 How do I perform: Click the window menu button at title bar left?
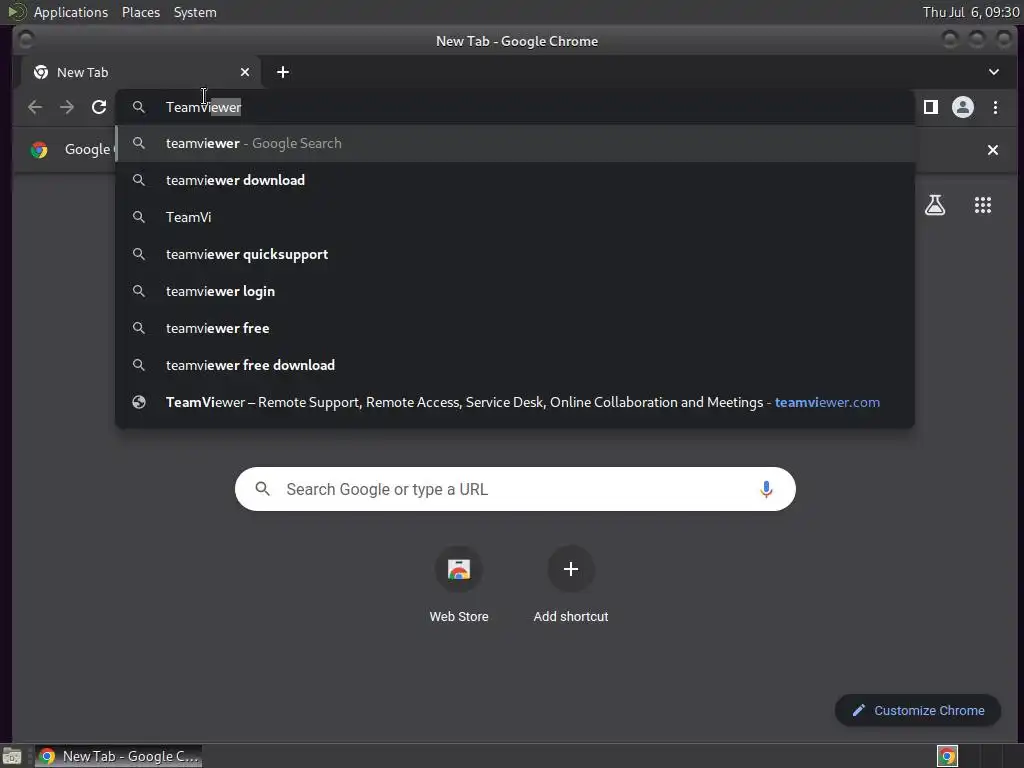(x=26, y=40)
